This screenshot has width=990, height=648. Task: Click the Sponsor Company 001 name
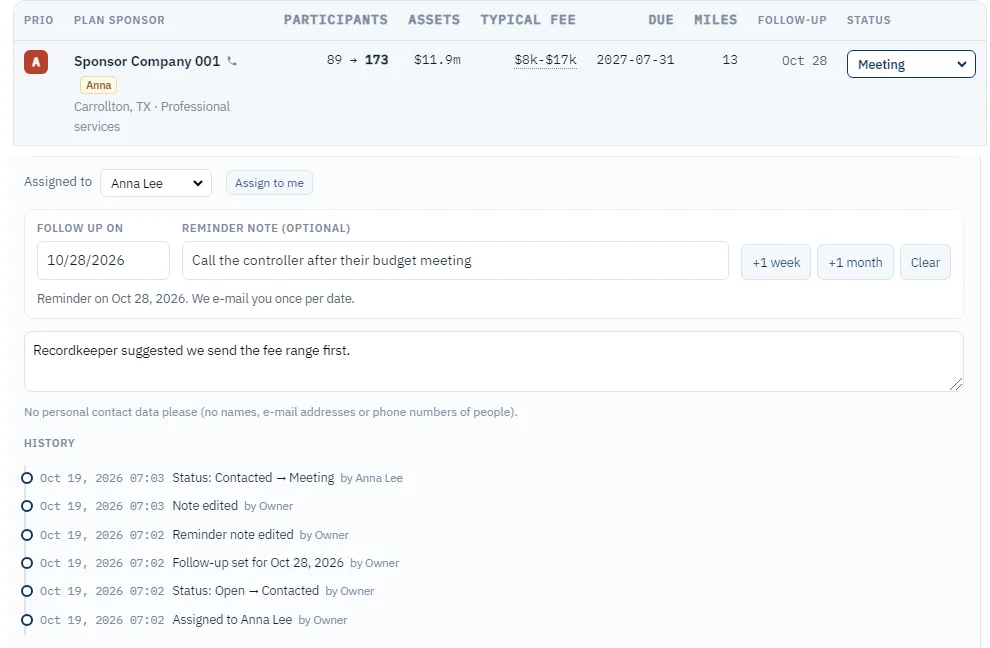click(x=147, y=61)
